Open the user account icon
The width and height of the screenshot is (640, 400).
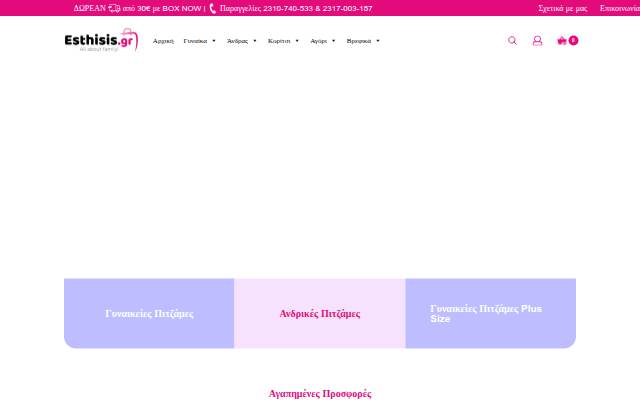click(x=538, y=40)
